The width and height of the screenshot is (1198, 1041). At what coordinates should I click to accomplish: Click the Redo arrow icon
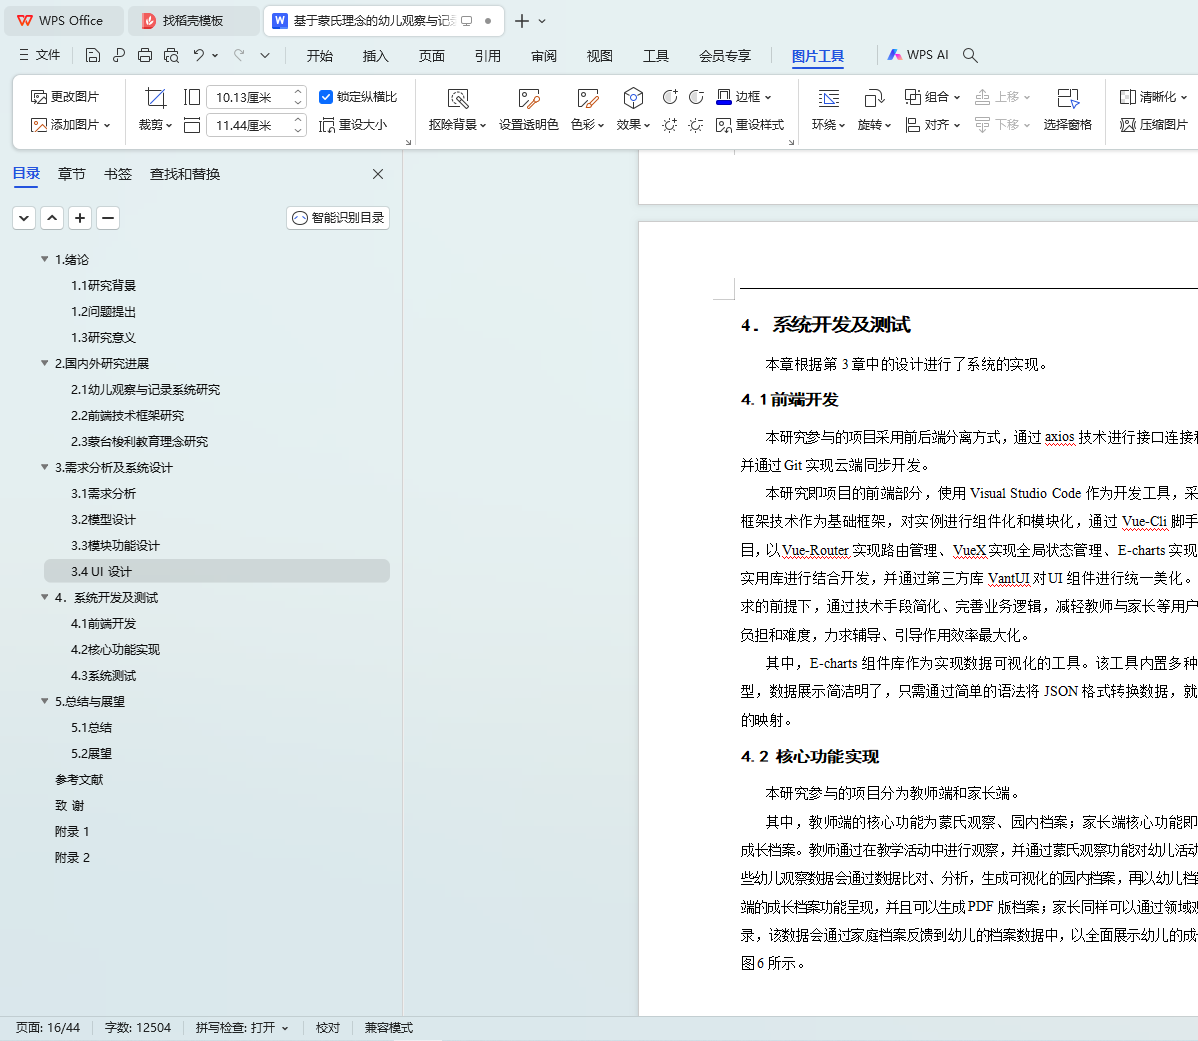click(x=239, y=55)
